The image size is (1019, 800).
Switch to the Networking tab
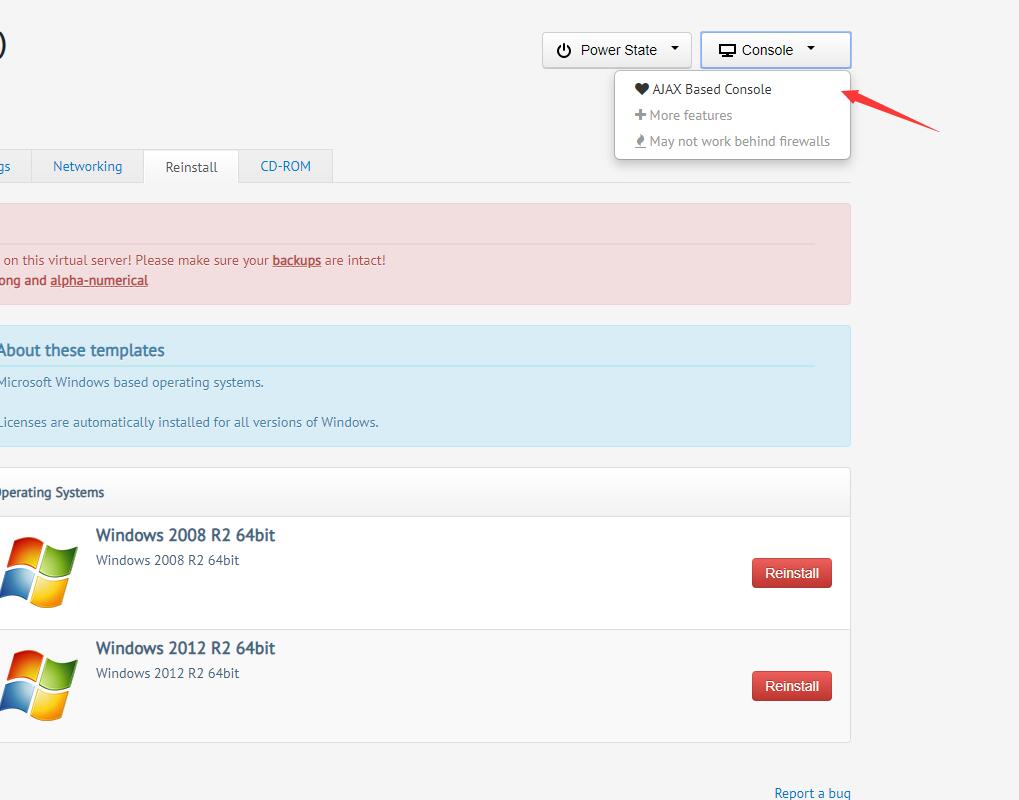tap(87, 166)
